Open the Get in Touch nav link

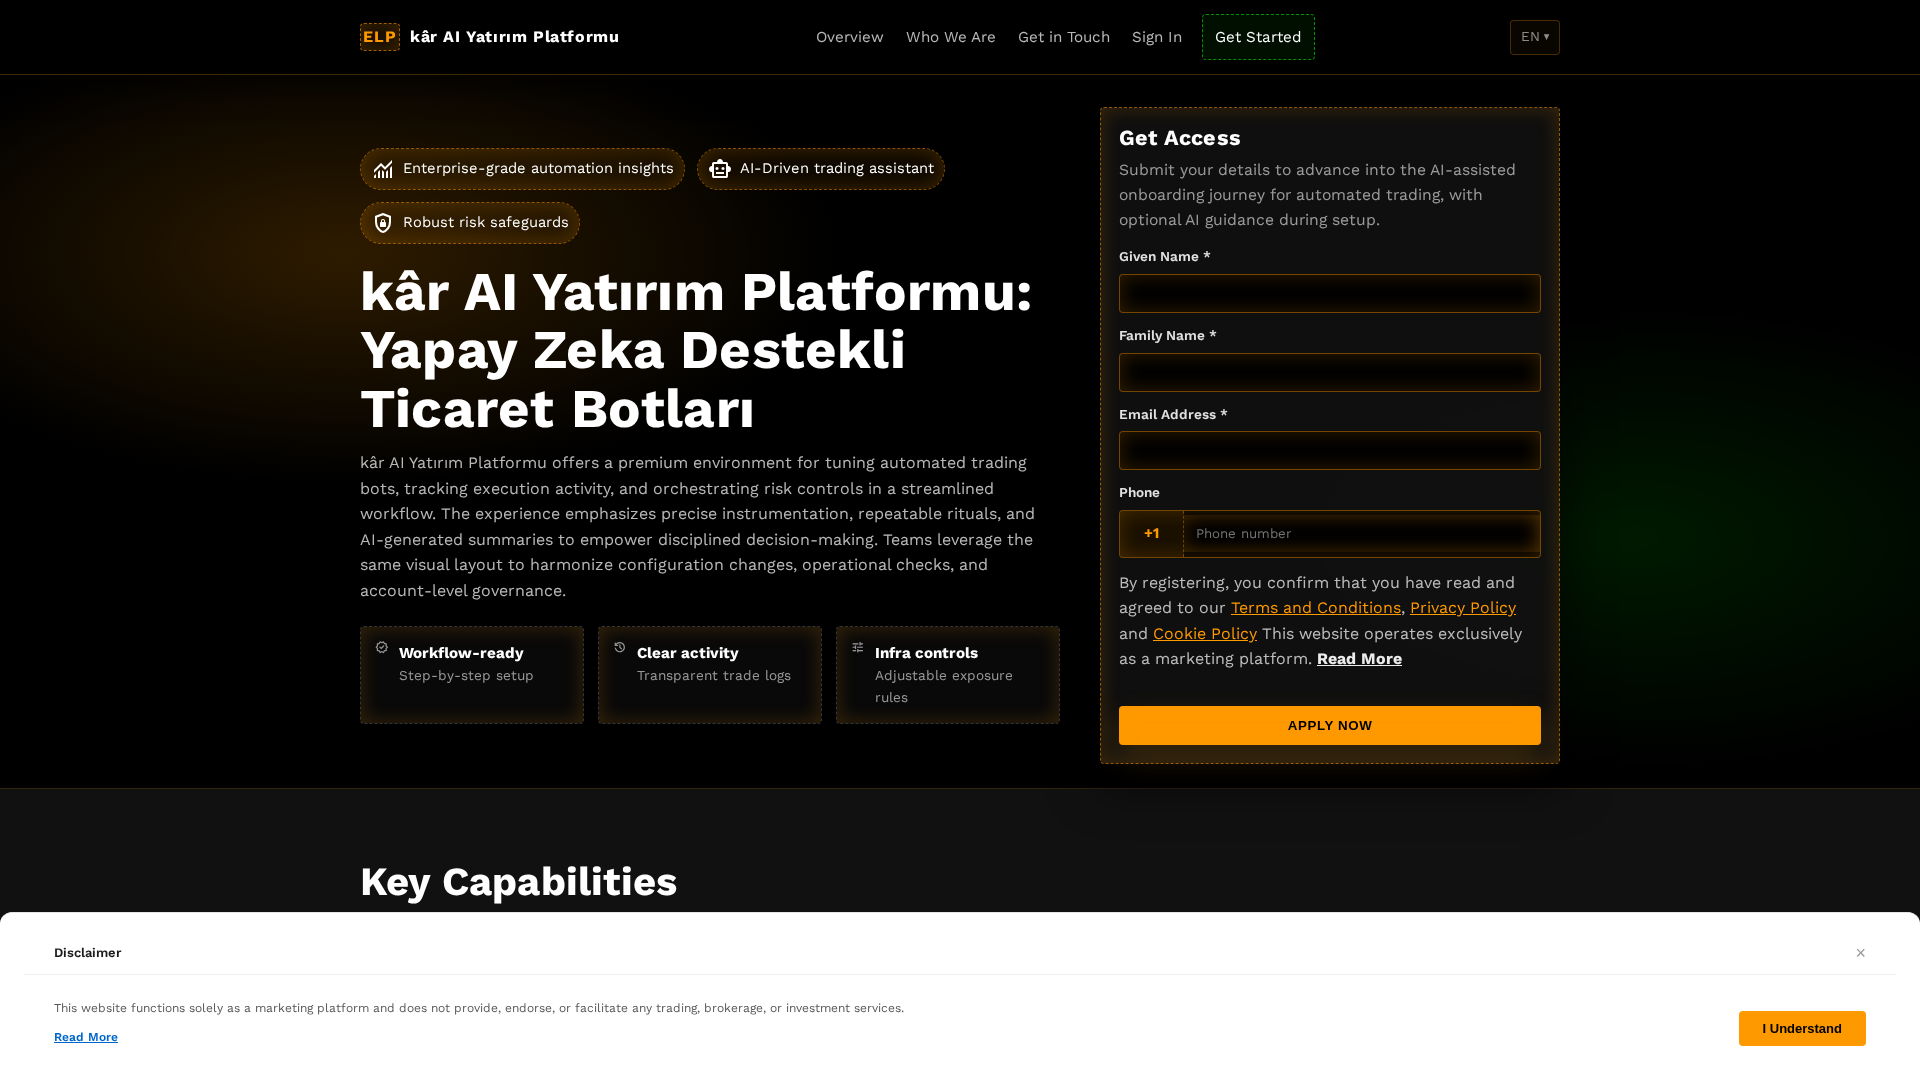pos(1064,37)
